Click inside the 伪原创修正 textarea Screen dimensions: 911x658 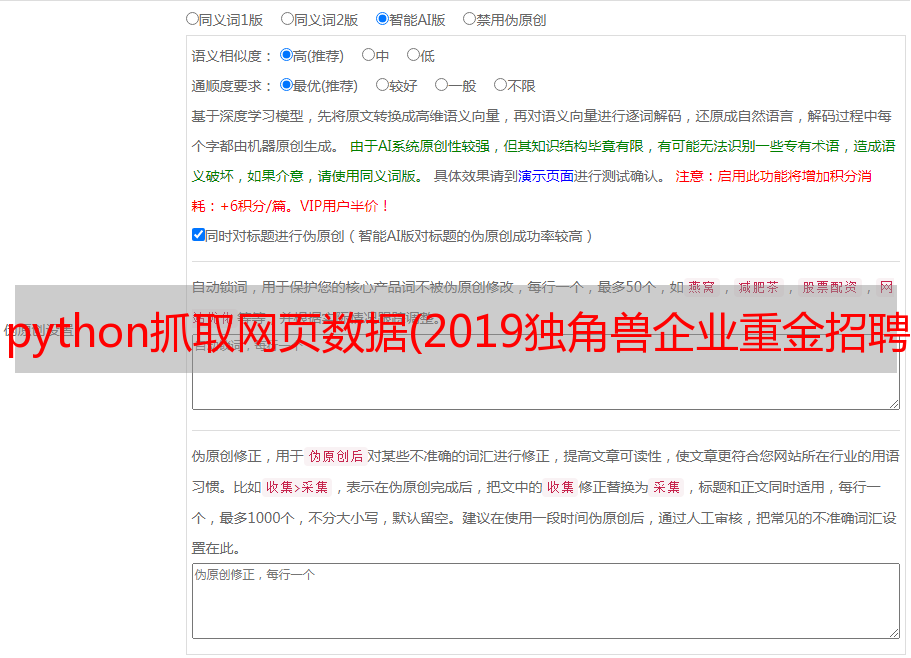point(546,601)
